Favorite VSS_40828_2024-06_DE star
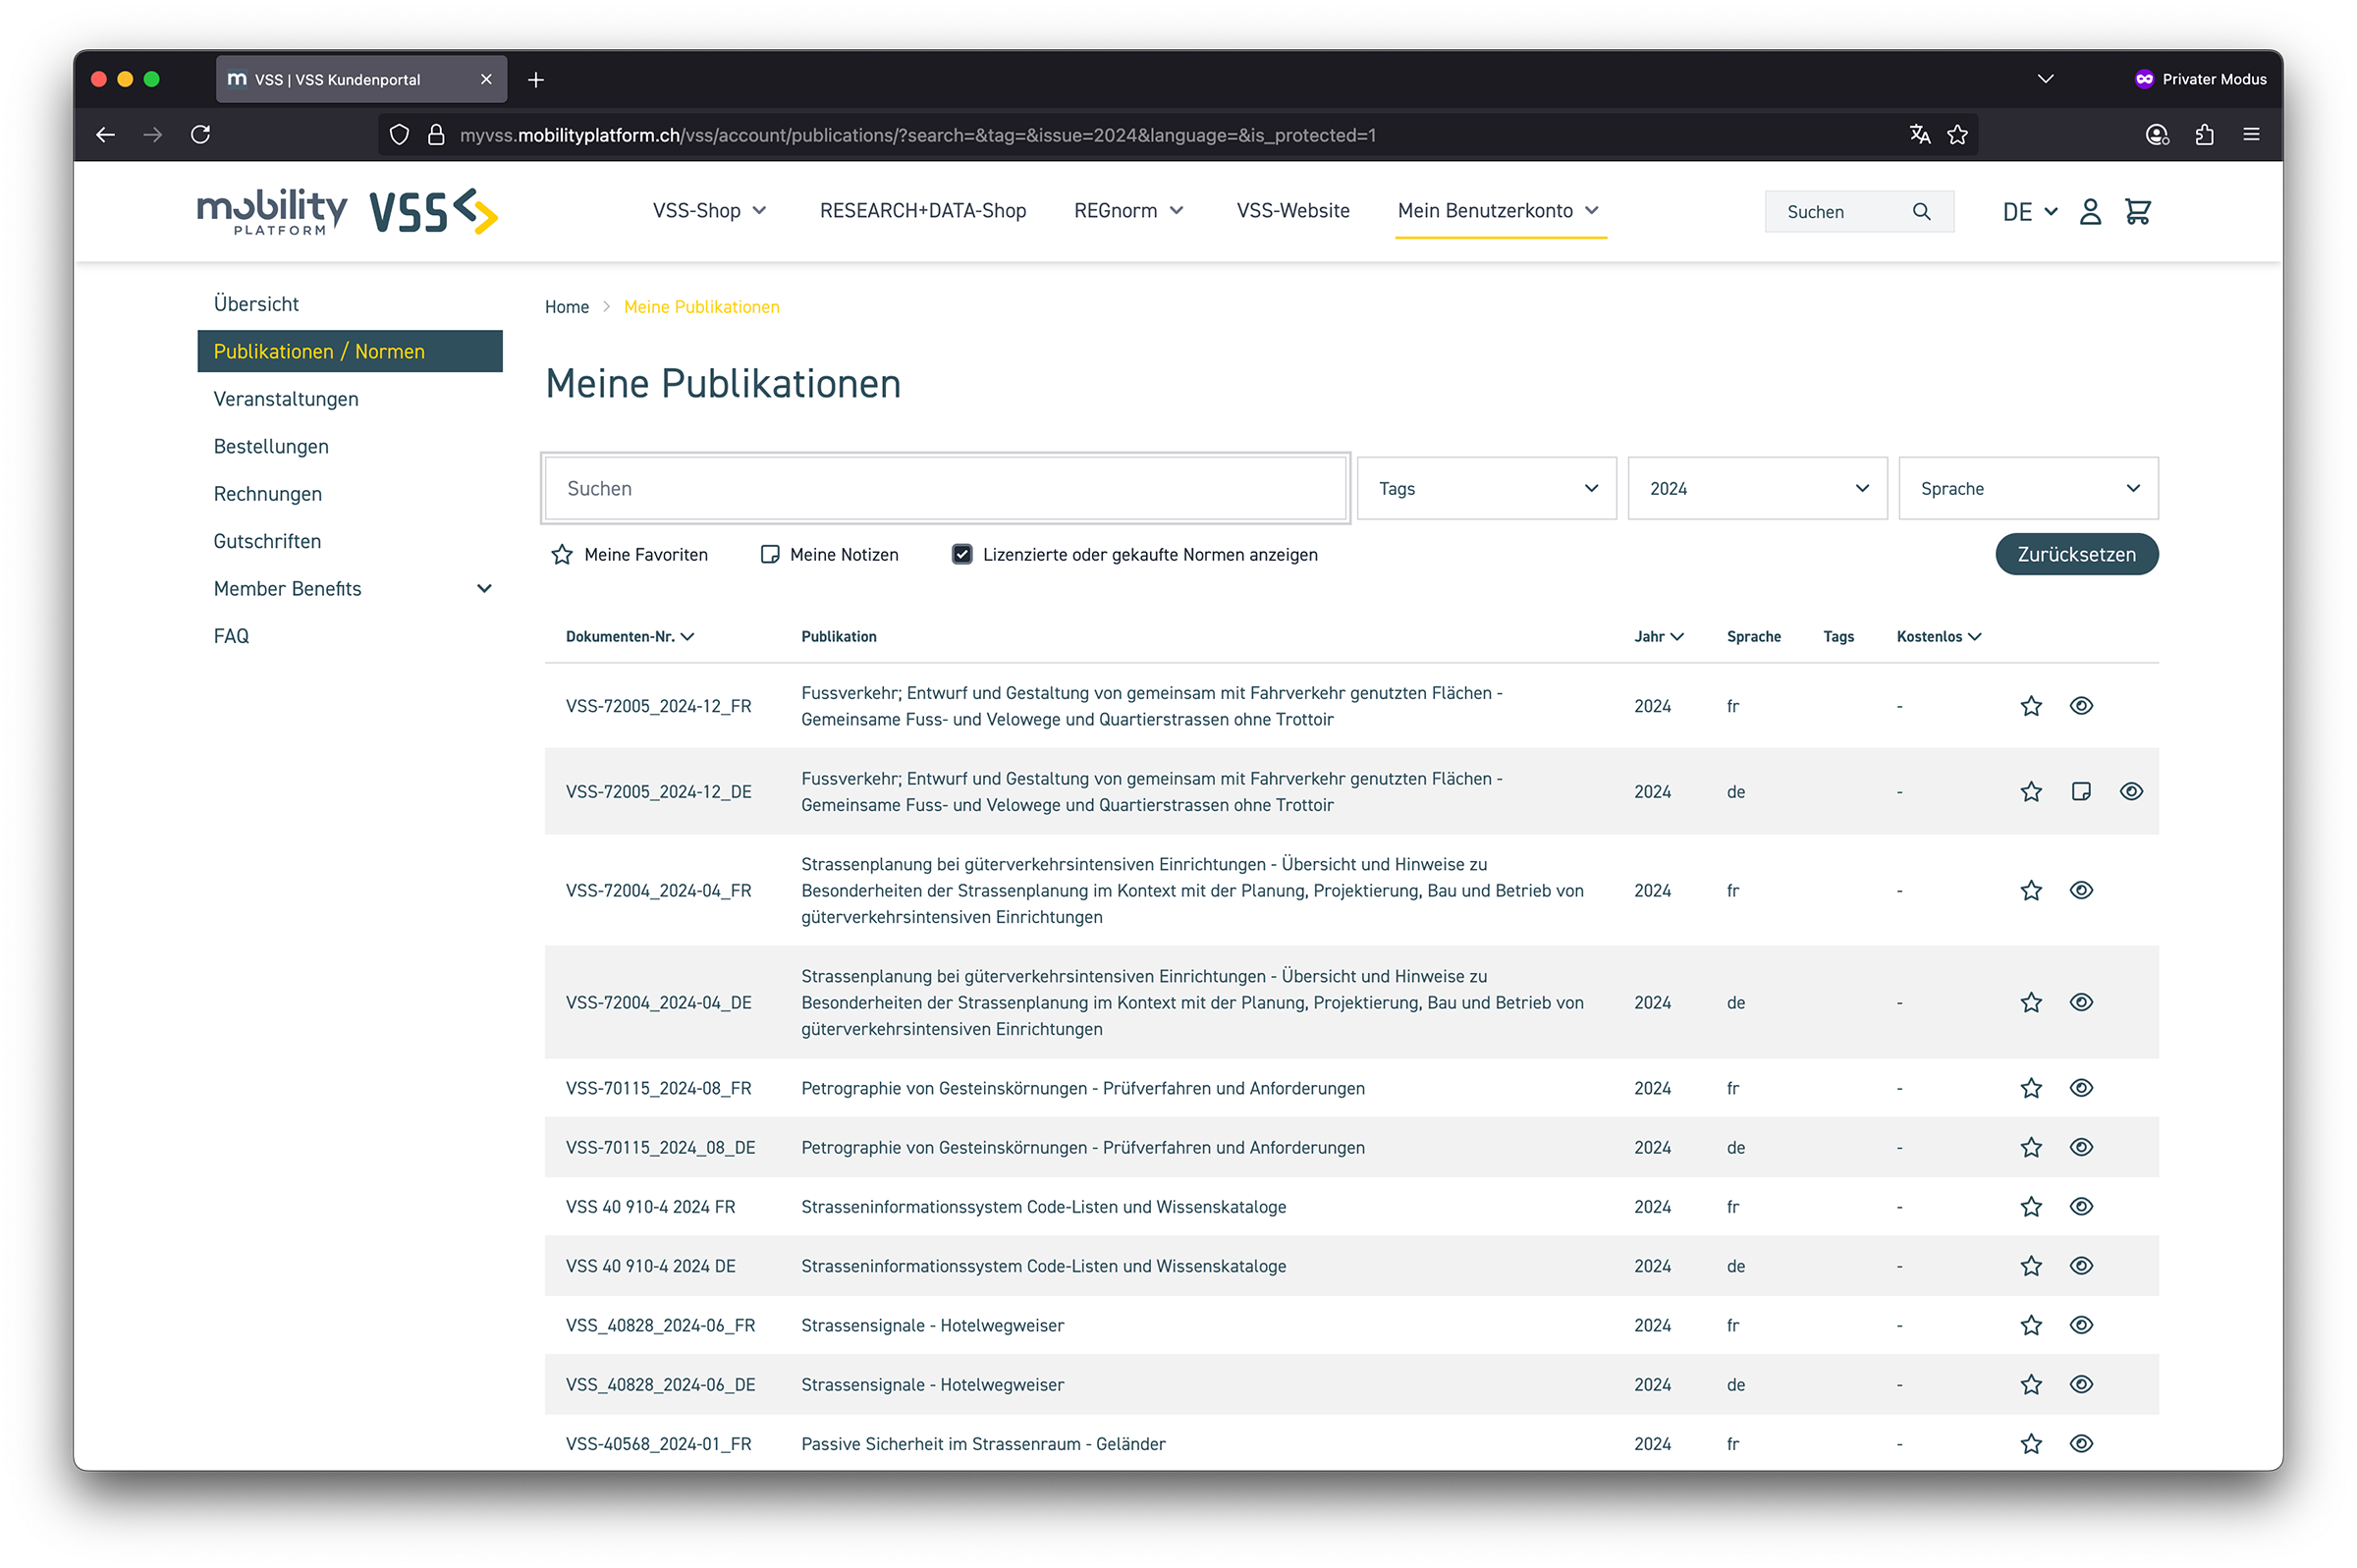Screen dimensions: 2357x1568 click(x=2030, y=1385)
